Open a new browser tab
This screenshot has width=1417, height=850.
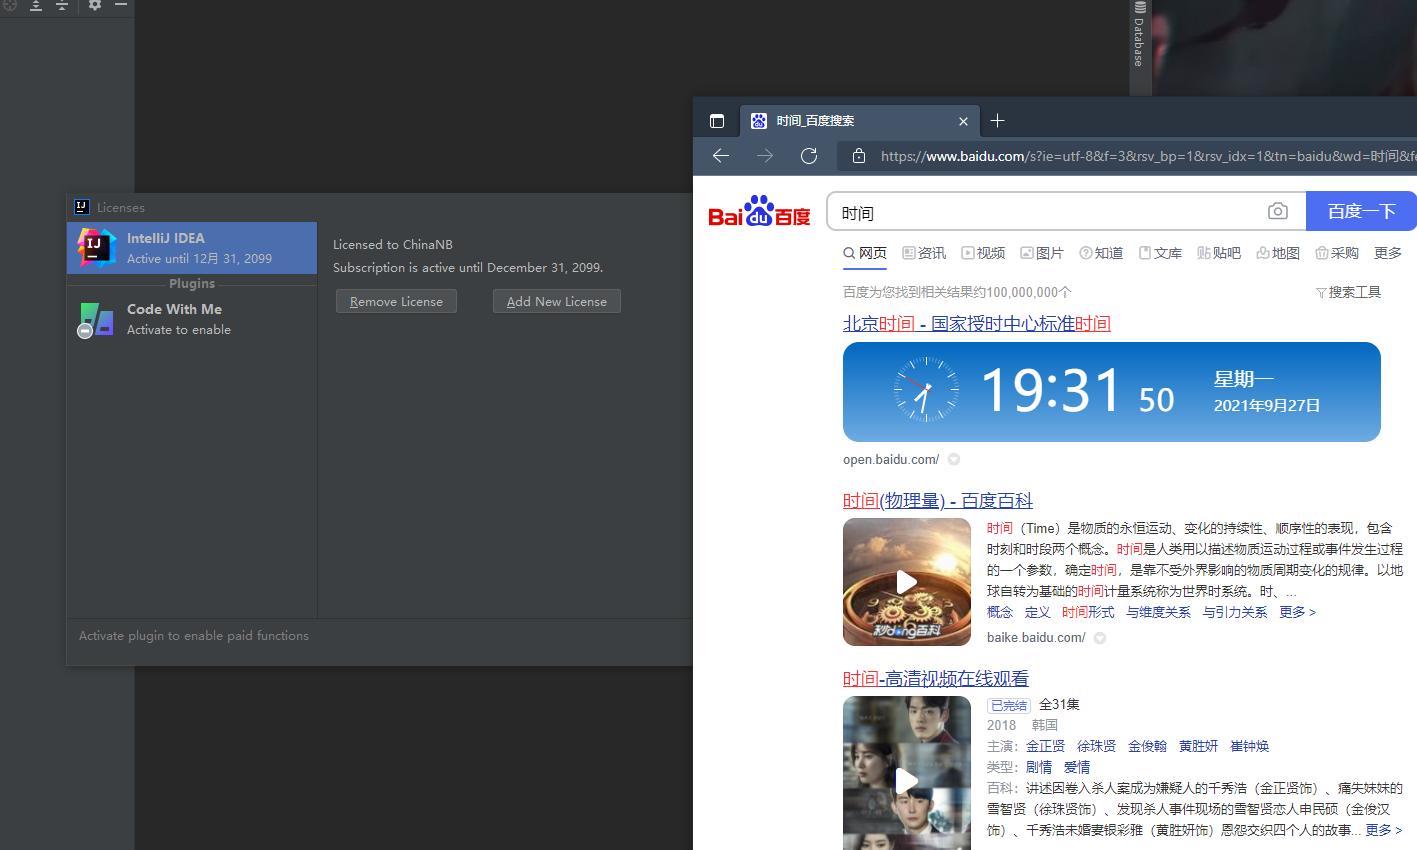(997, 121)
